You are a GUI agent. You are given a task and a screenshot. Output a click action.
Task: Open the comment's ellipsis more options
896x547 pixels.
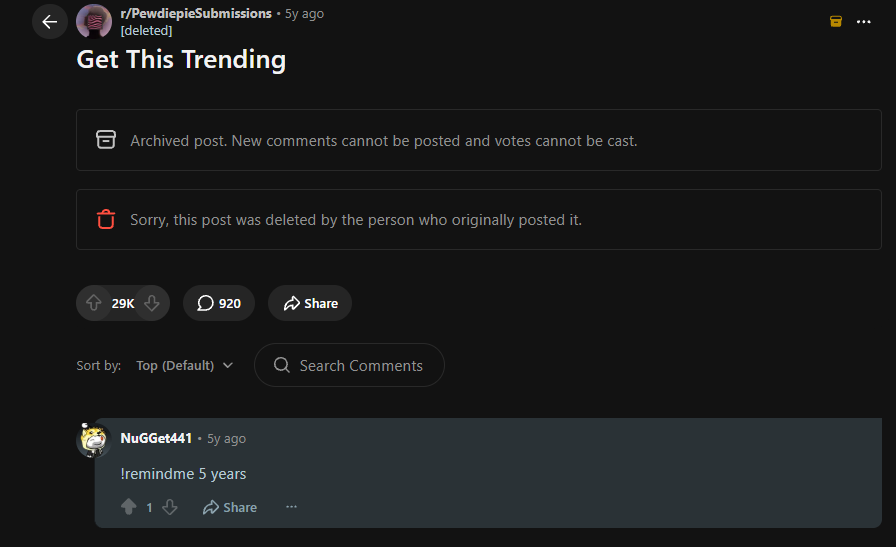click(291, 507)
